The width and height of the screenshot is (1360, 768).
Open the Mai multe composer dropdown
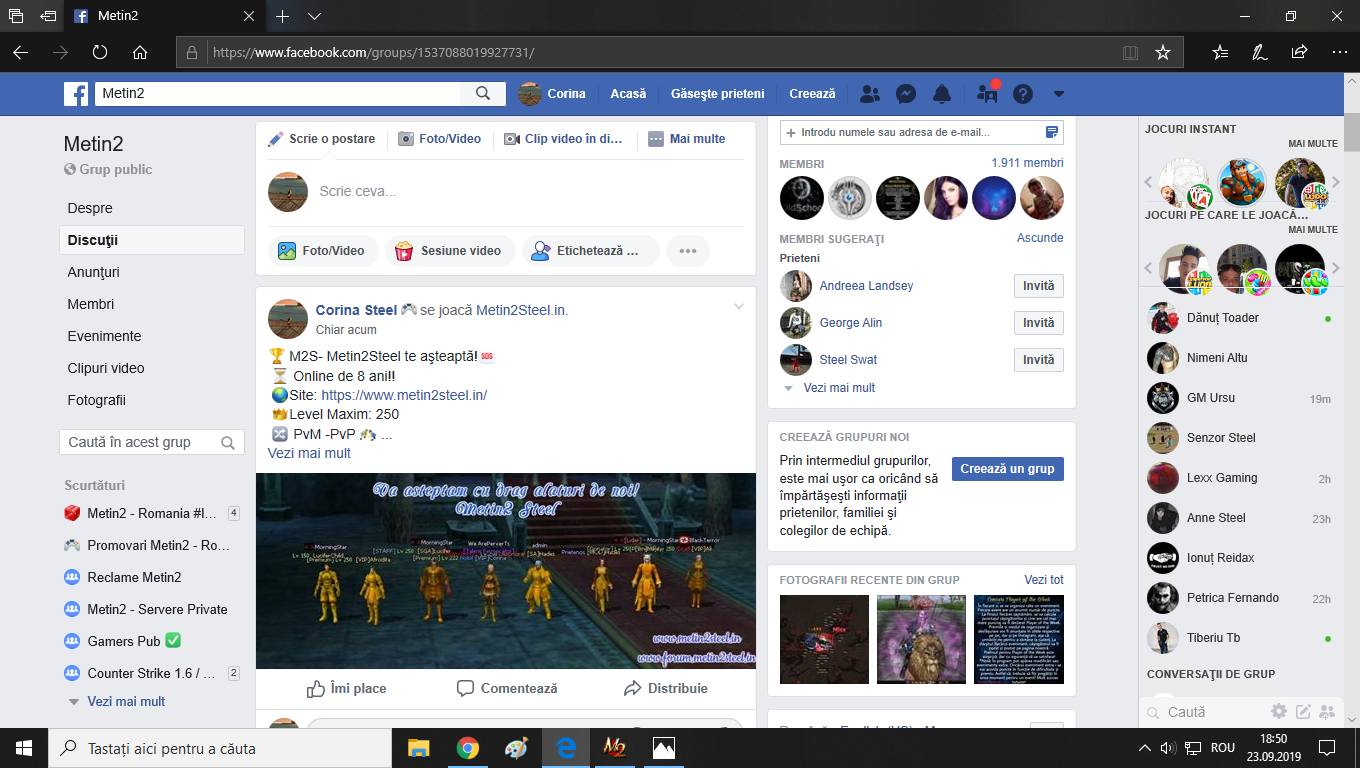pos(687,139)
